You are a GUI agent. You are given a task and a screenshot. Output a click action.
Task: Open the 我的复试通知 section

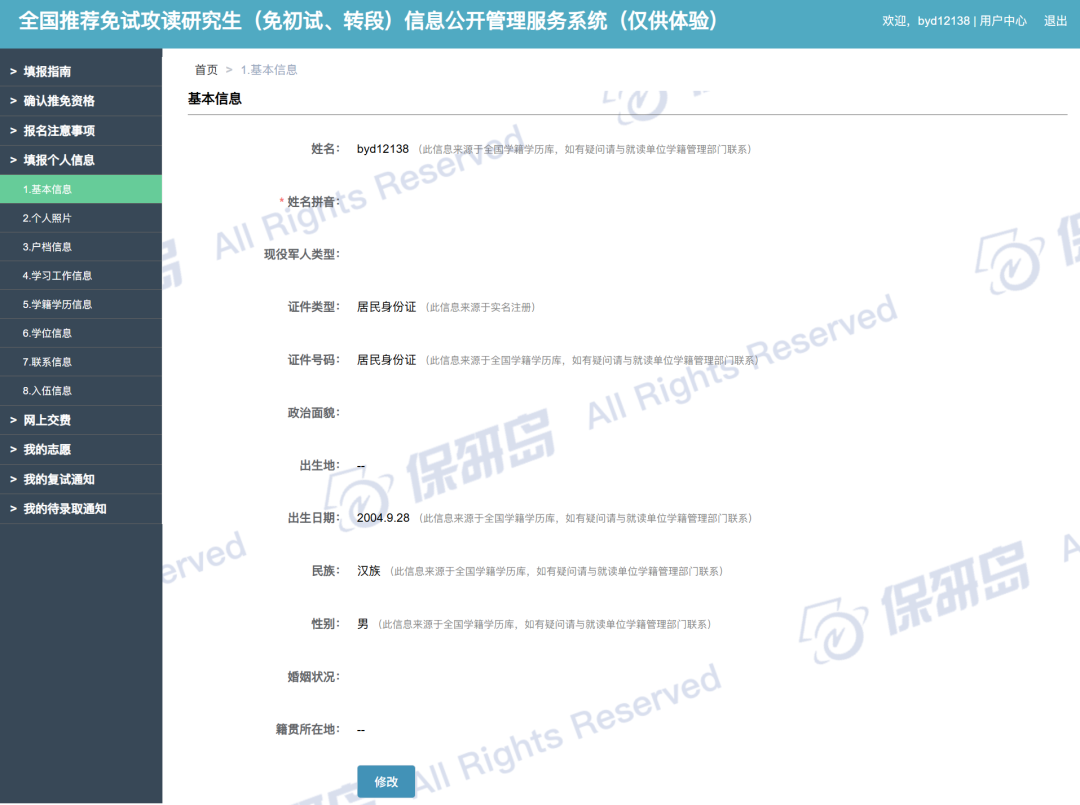(x=60, y=478)
